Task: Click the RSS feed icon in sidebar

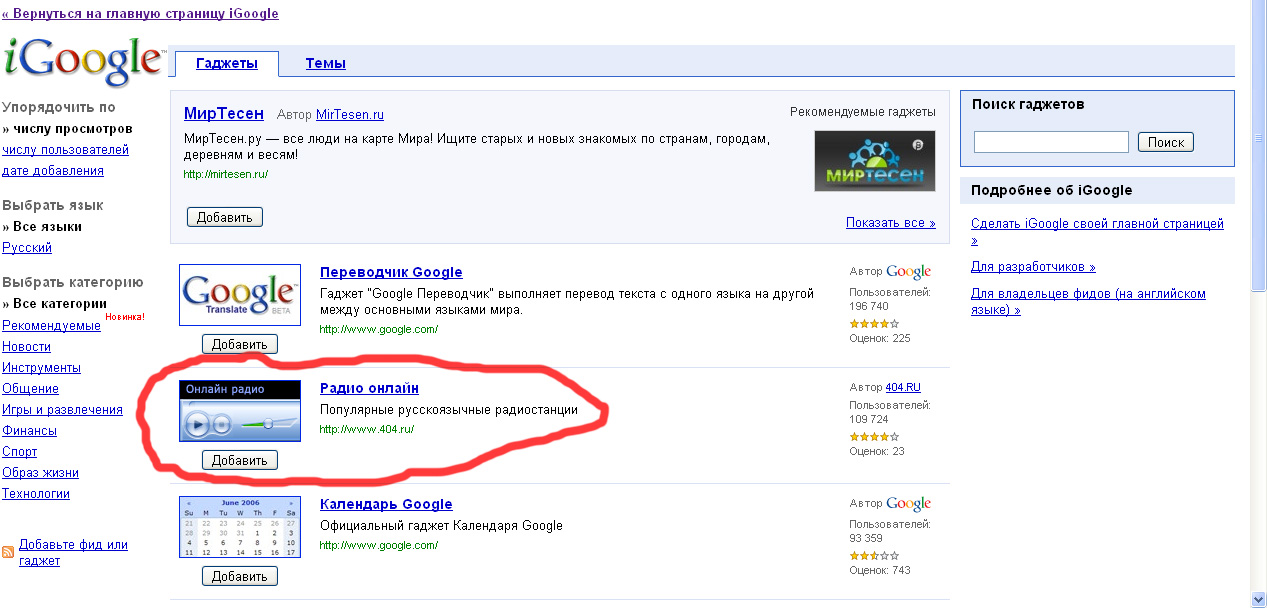Action: [8, 552]
